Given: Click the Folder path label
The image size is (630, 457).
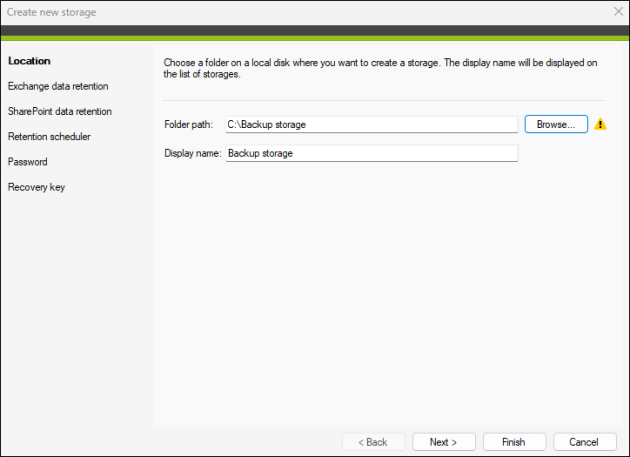Looking at the screenshot, I should pos(188,125).
